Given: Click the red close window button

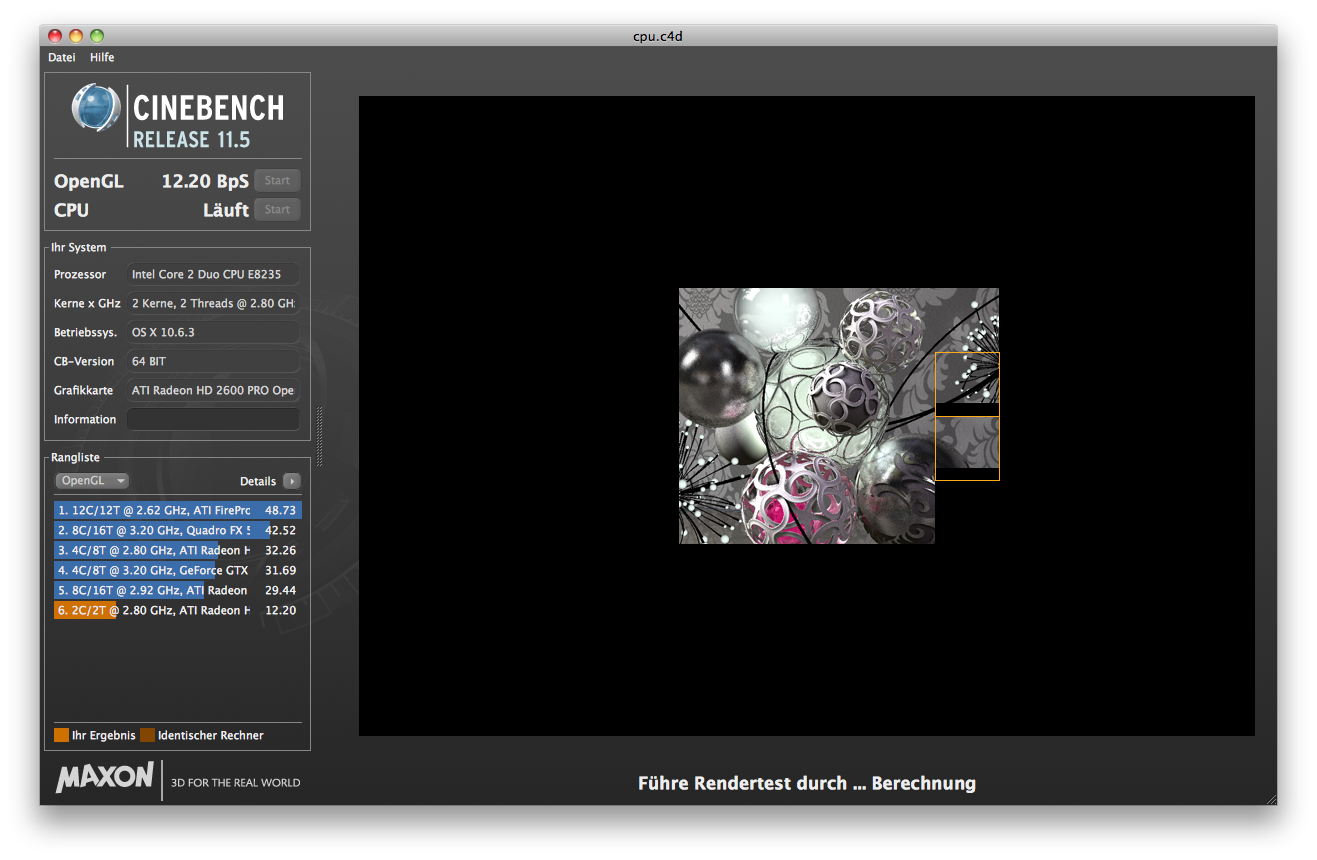Looking at the screenshot, I should [x=55, y=36].
